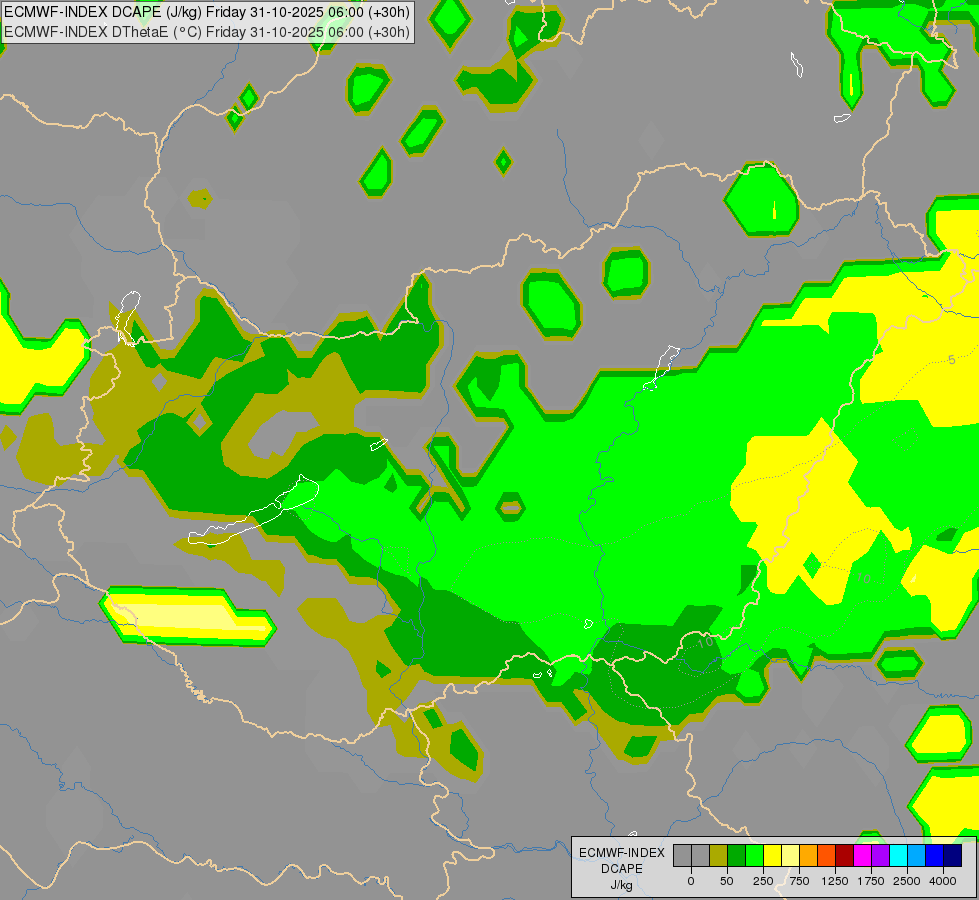Screen dimensions: 979x900
Task: Click the DThetaE title line in header
Action: pyautogui.click(x=207, y=32)
